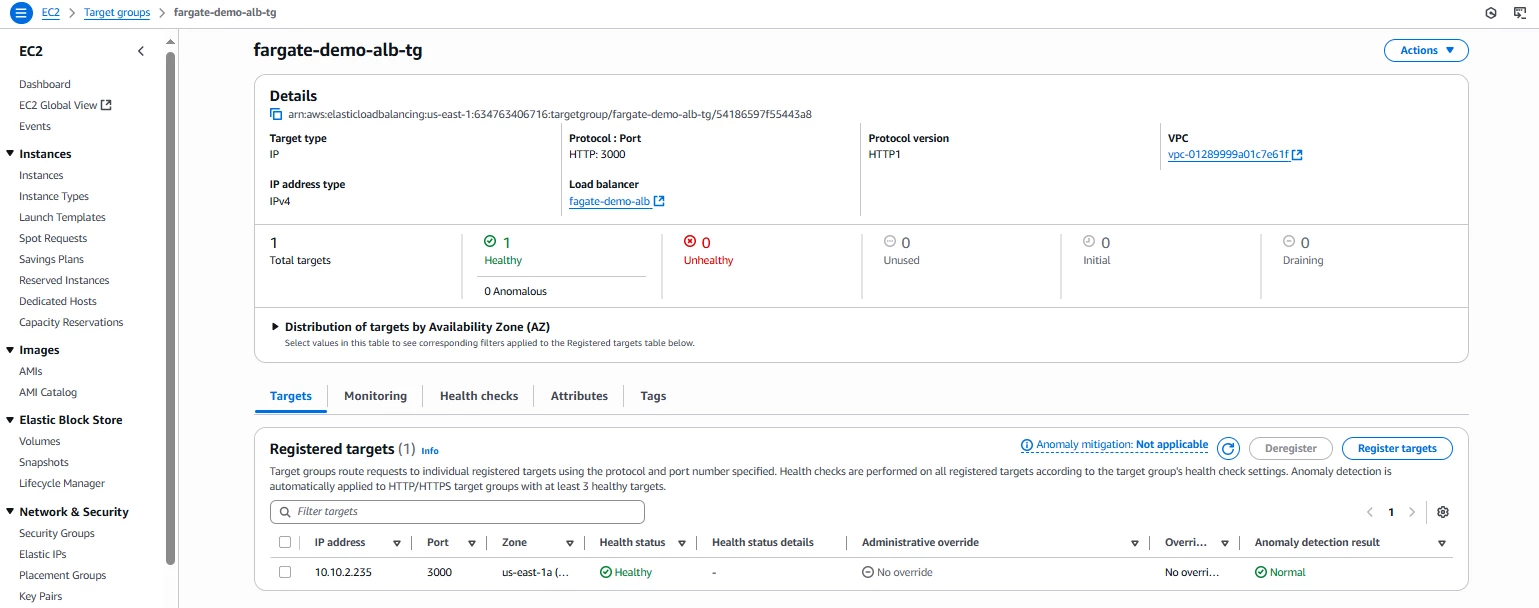Tick the select-all targets header checkbox
Image resolution: width=1539 pixels, height=608 pixels.
pyautogui.click(x=285, y=542)
